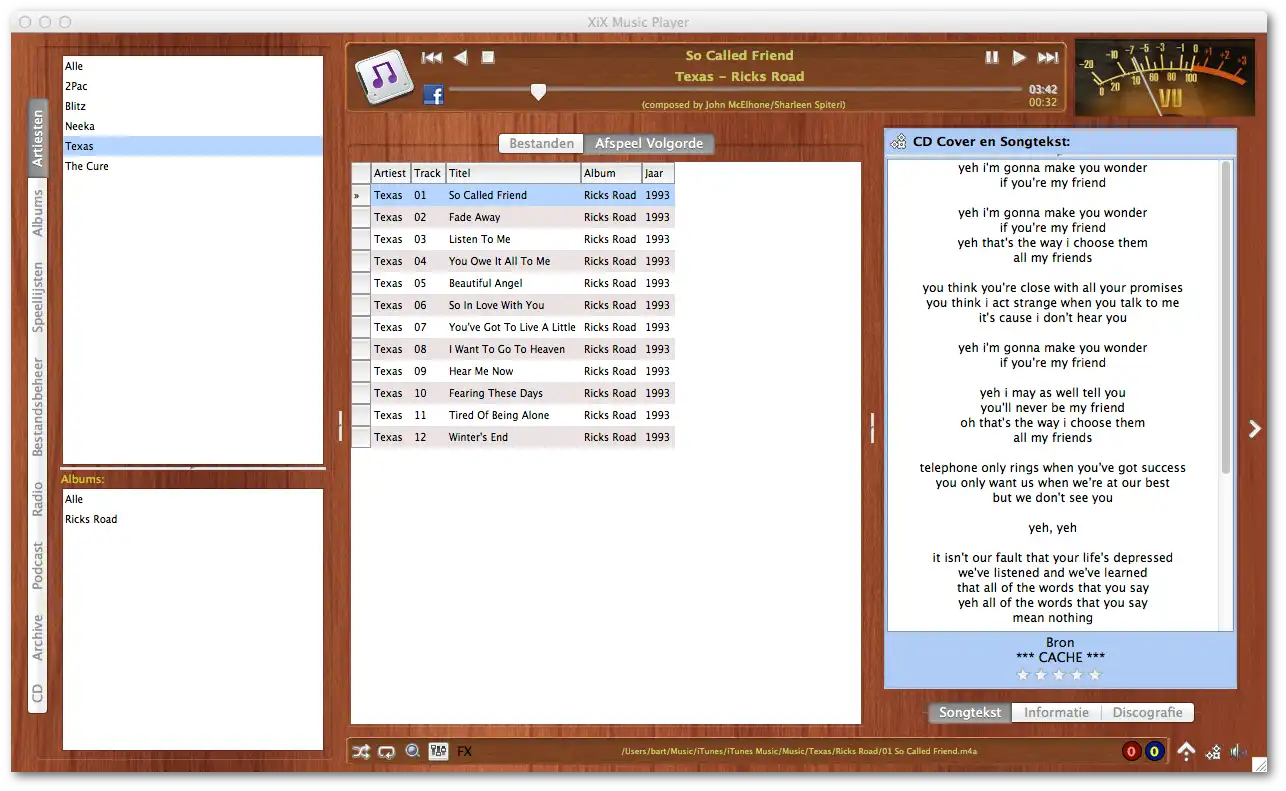The width and height of the screenshot is (1286, 791).
Task: Click the blue counter badge
Action: (1154, 752)
